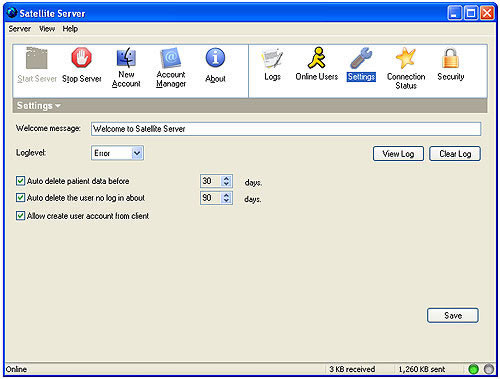The image size is (500, 379).
Task: Open the Help menu
Action: 70,29
